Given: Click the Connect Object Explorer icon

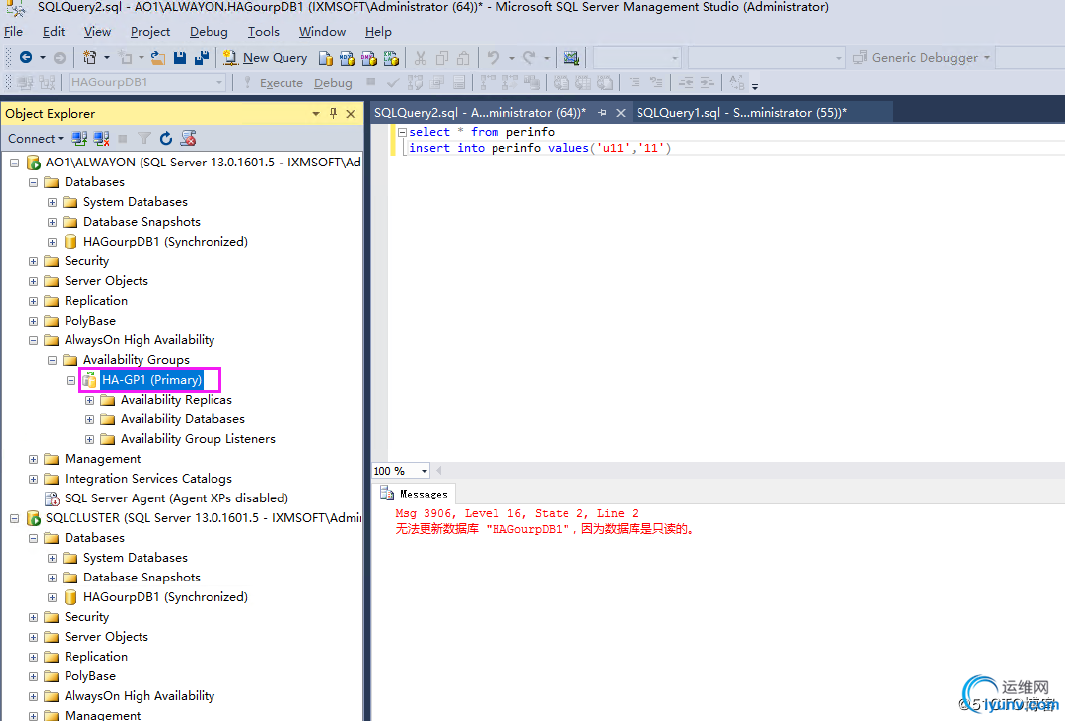Looking at the screenshot, I should click(79, 138).
